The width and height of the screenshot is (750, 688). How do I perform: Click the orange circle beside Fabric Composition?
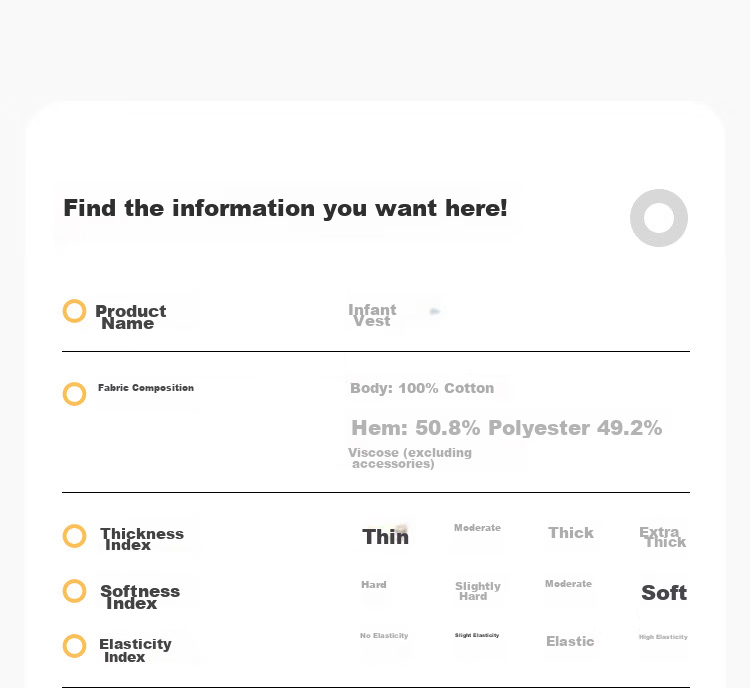pyautogui.click(x=74, y=394)
